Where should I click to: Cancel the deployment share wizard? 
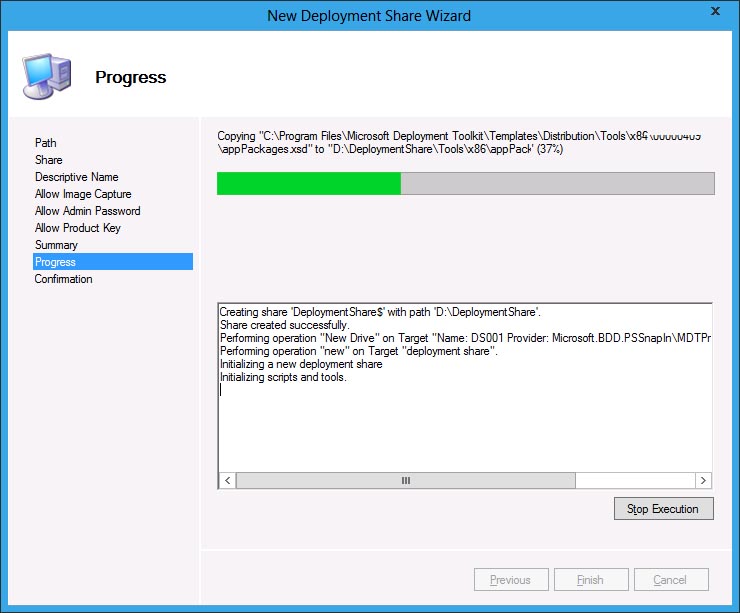[x=670, y=580]
